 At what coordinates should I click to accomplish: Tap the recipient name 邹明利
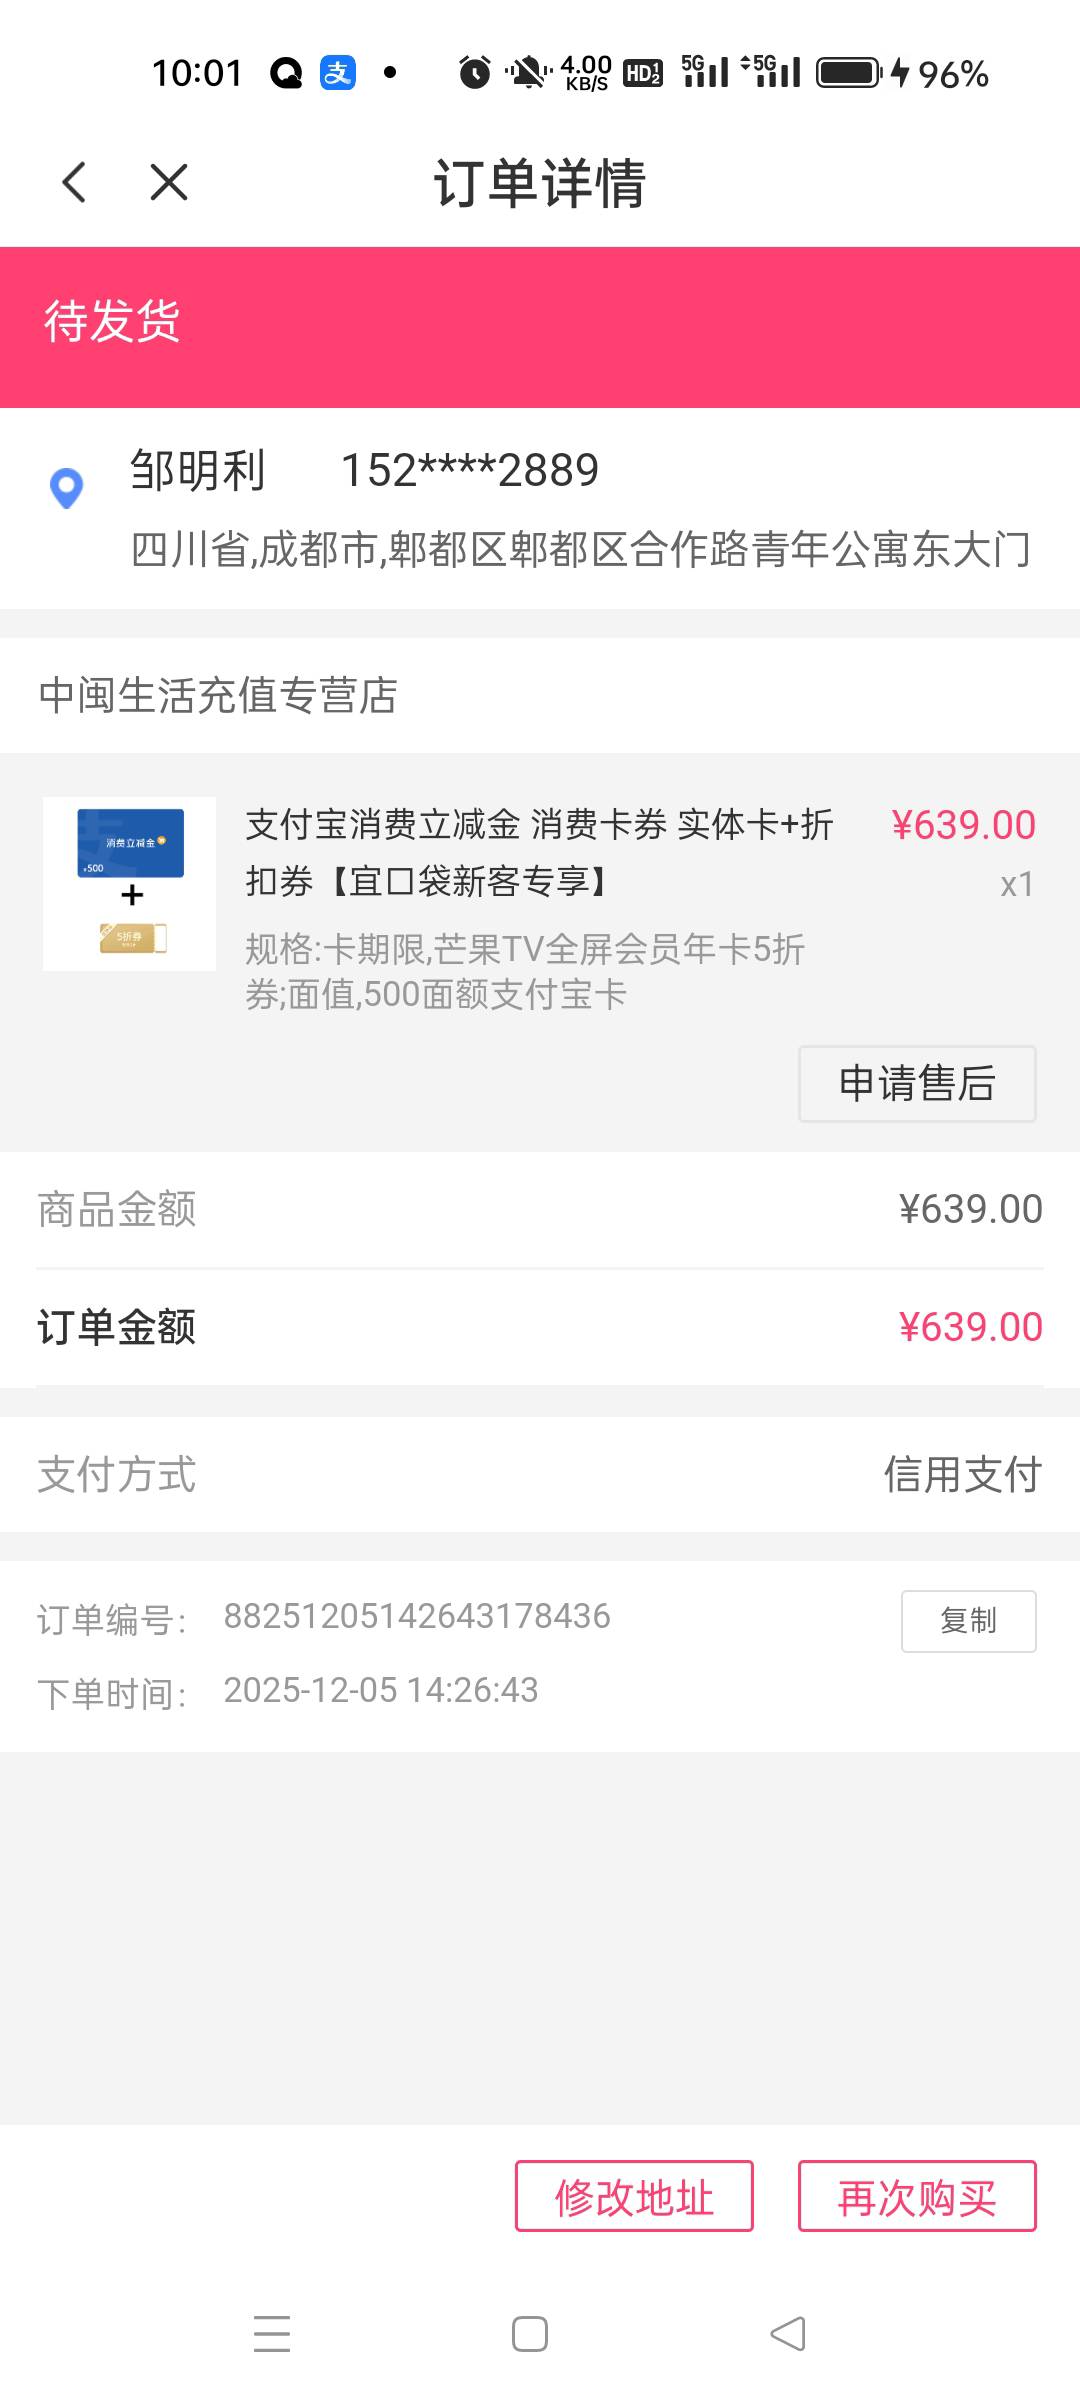pos(198,470)
